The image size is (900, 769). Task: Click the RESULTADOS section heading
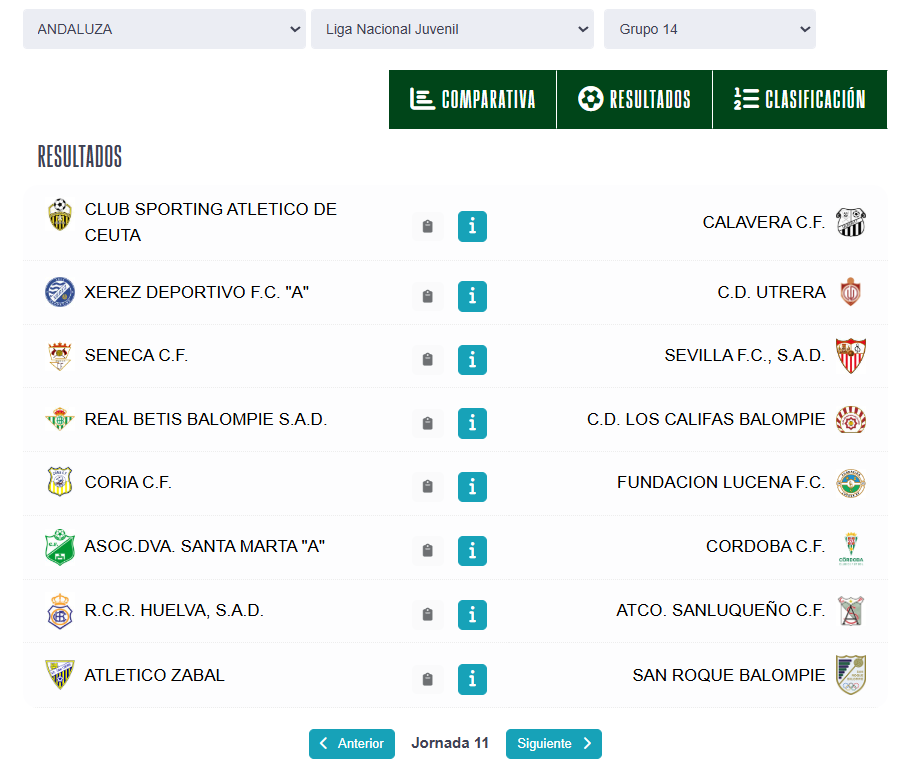[80, 156]
